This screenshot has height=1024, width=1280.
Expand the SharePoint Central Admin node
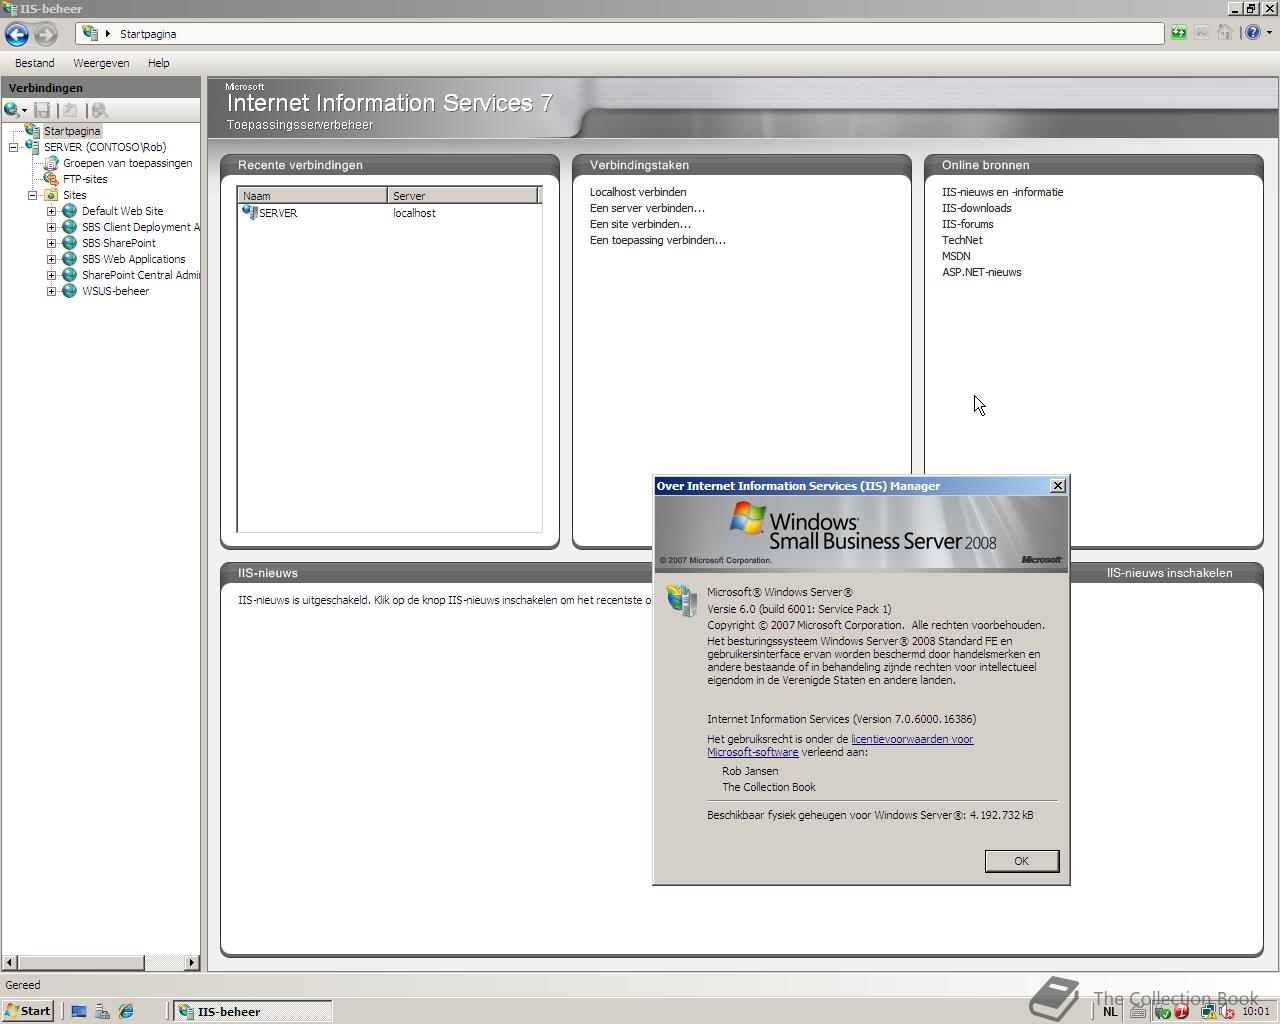51,275
